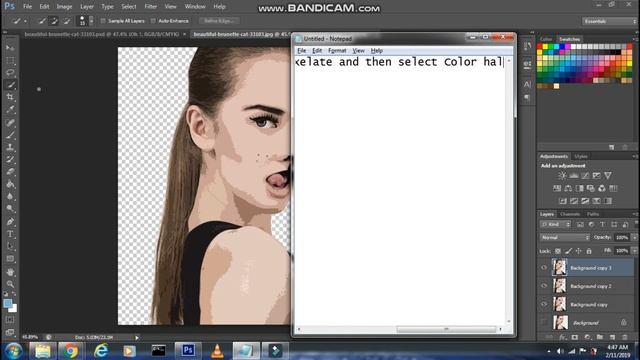
Task: Delete layer with trash icon
Action: 625,337
